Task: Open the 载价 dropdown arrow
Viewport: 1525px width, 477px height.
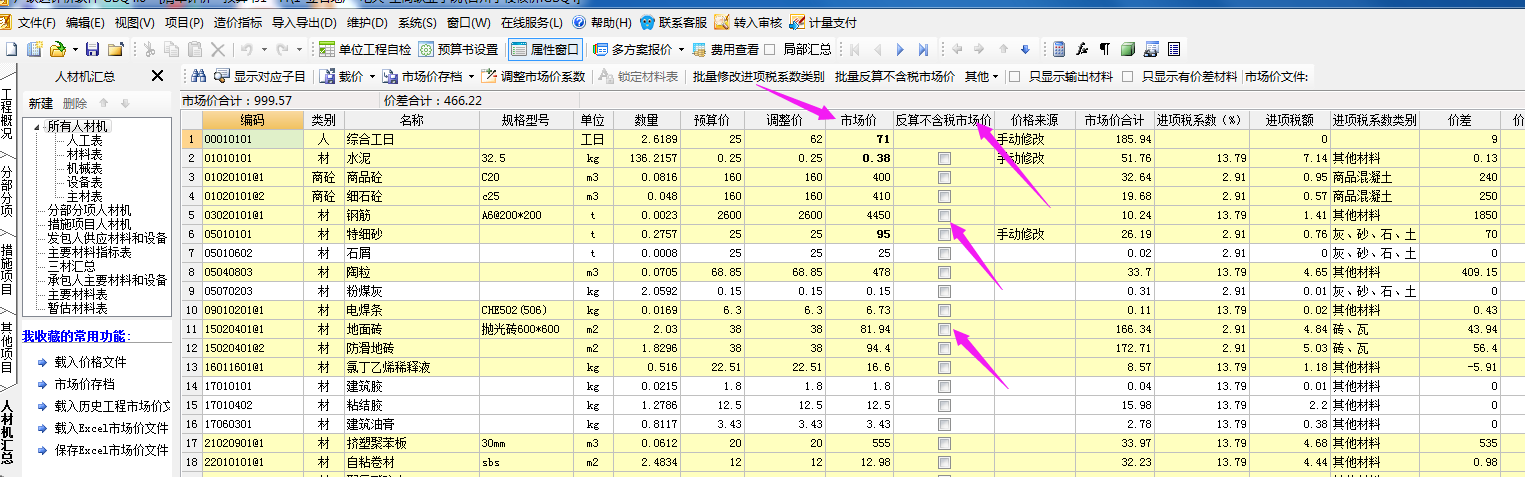Action: pos(372,77)
